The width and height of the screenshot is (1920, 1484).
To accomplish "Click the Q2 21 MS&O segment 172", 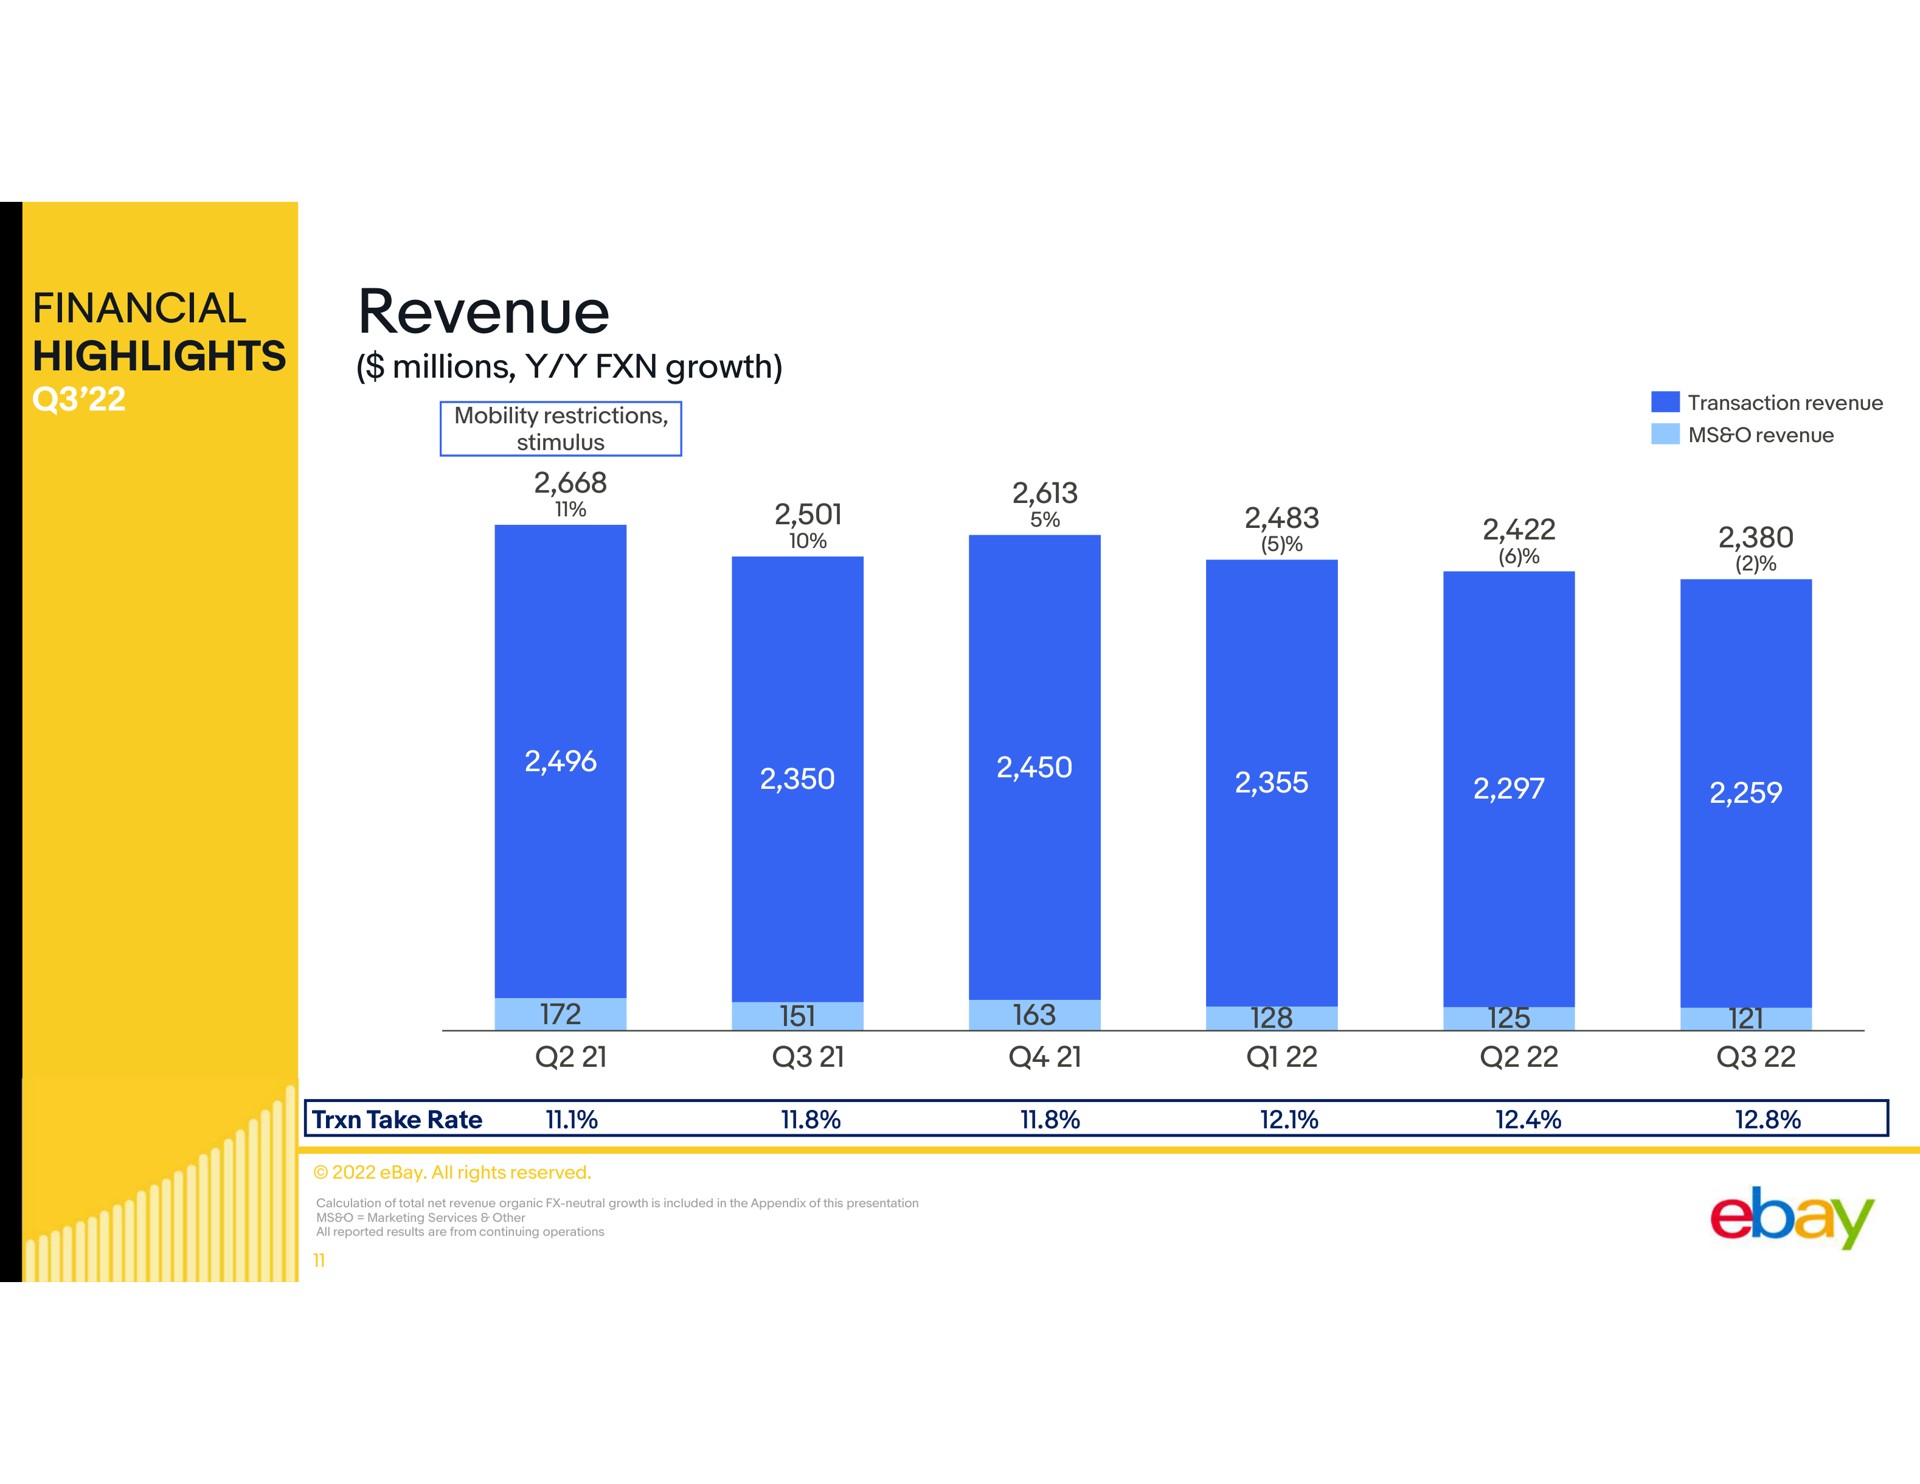I will click(x=561, y=1014).
